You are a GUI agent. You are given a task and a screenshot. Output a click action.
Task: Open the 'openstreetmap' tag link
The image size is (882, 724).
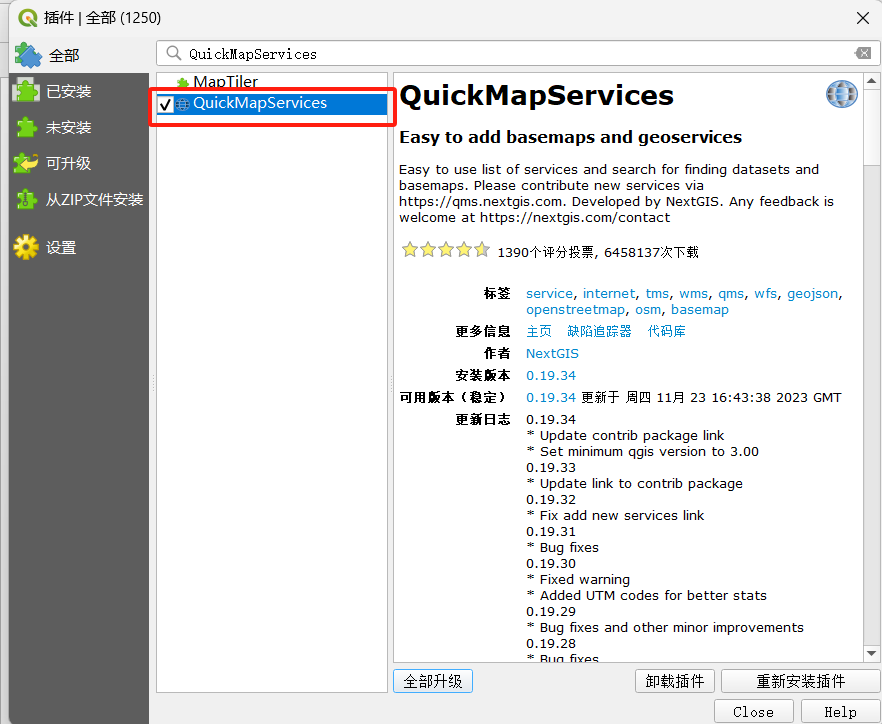coord(575,310)
